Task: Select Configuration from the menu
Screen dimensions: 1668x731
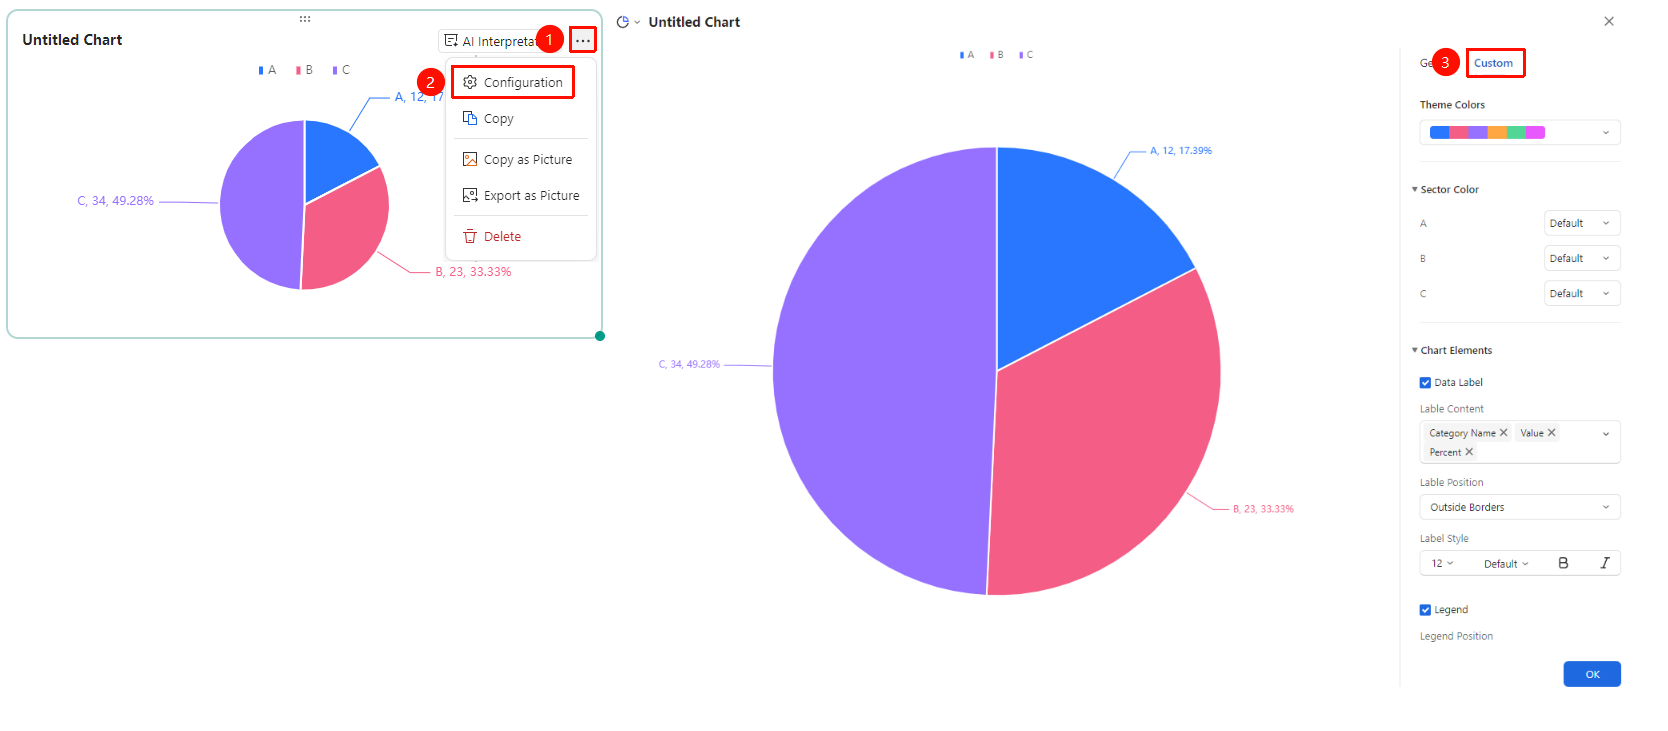Action: (x=513, y=82)
